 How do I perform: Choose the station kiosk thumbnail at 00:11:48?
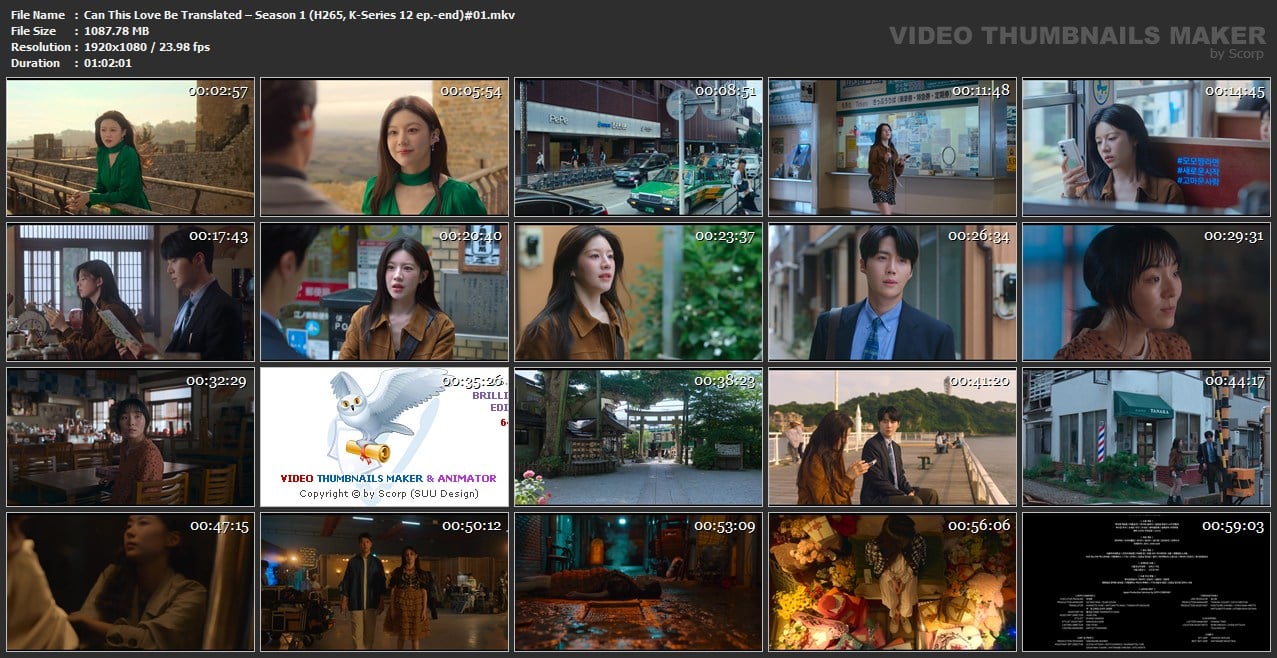(x=892, y=147)
